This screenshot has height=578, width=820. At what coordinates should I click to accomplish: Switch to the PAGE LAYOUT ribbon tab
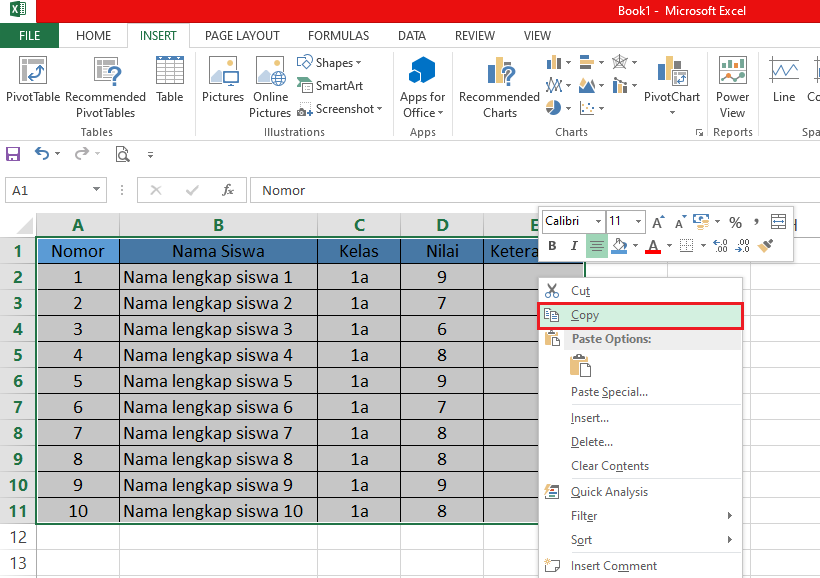[x=241, y=35]
